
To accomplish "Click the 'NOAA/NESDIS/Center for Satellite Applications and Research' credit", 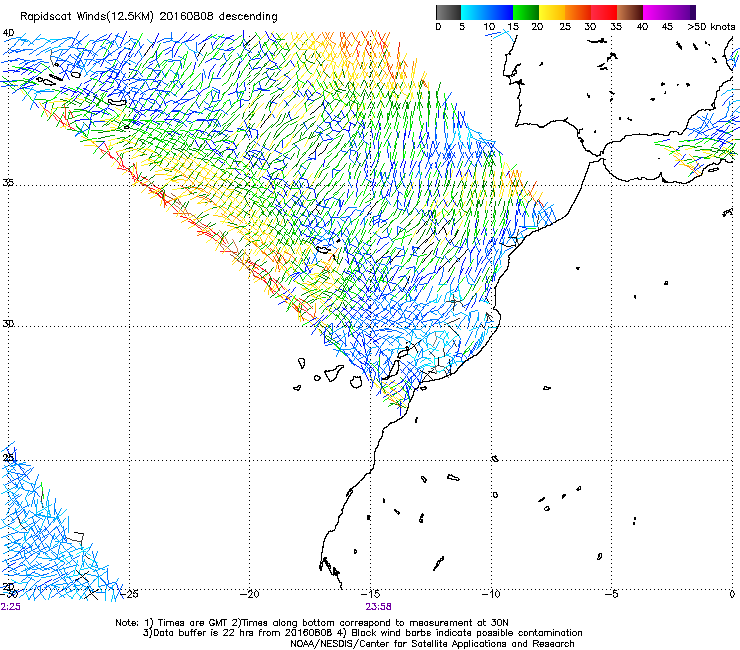I will tap(432, 644).
